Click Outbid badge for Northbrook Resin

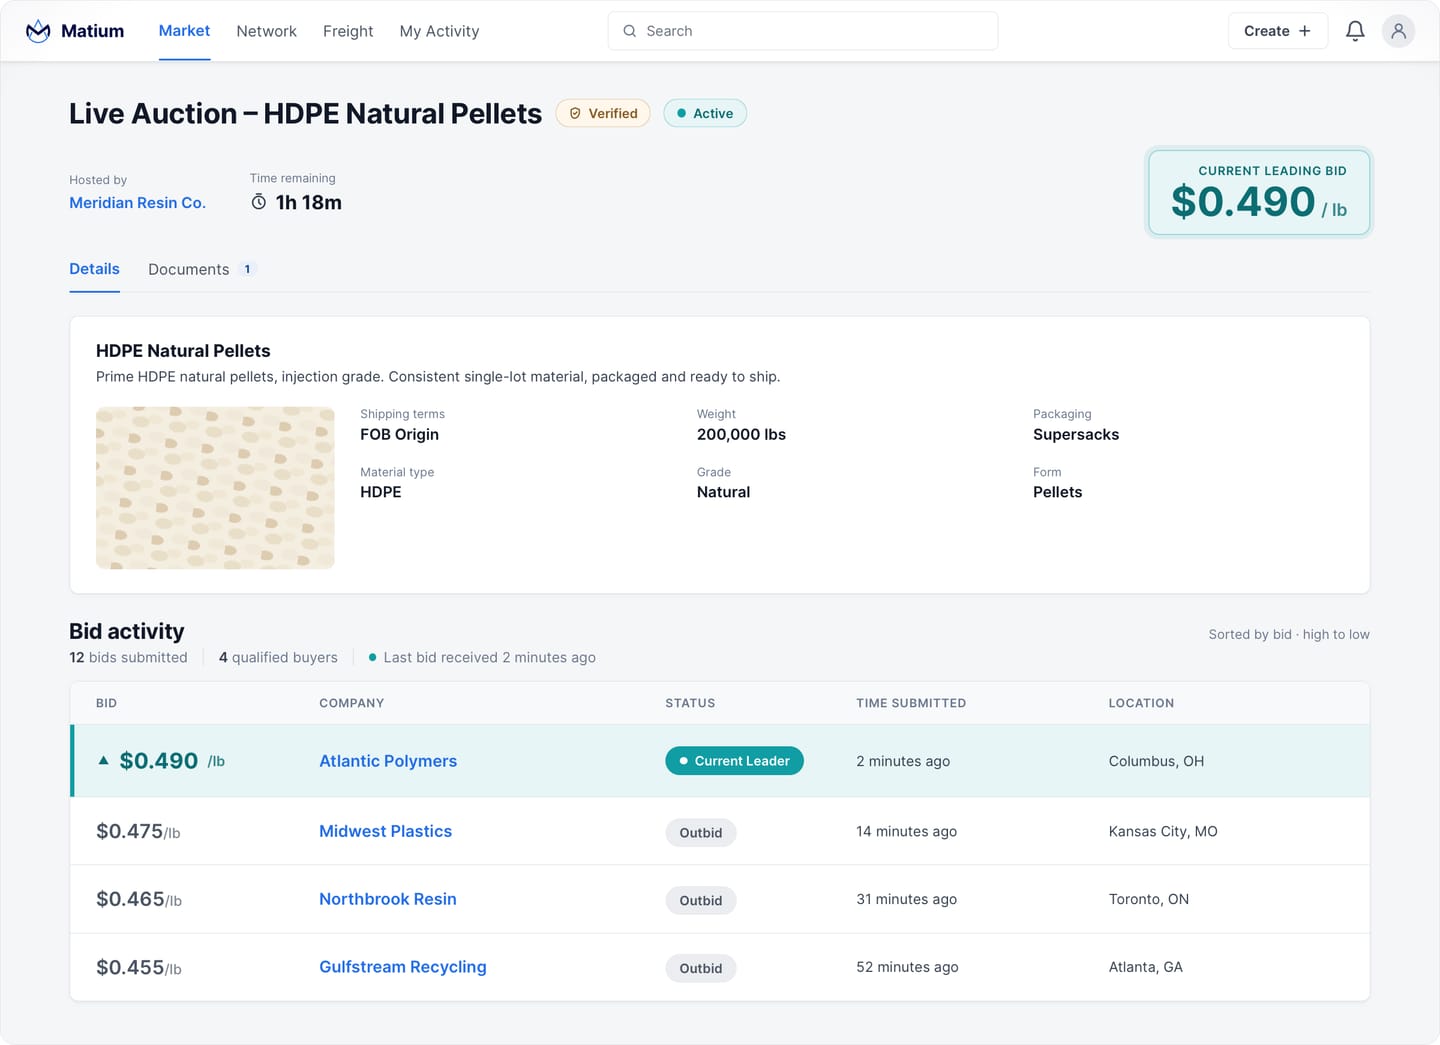click(701, 900)
